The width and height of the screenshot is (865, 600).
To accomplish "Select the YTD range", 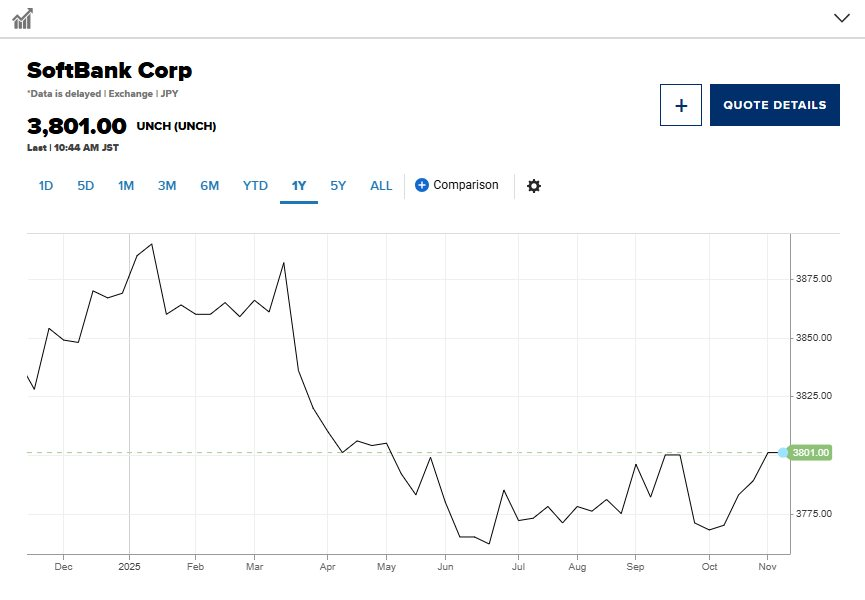I will point(255,185).
